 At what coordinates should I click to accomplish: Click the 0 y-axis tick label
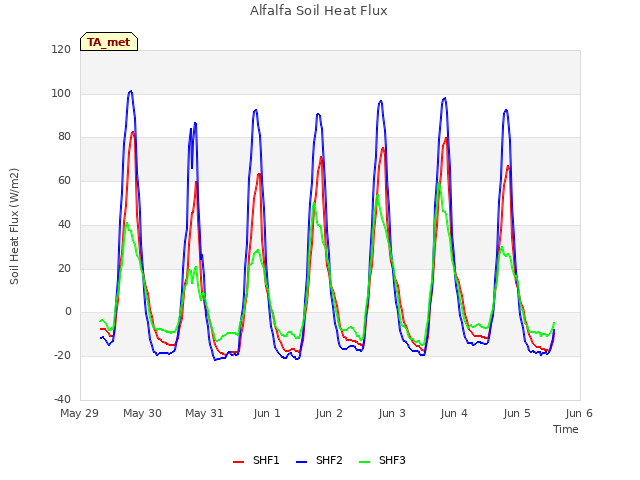click(68, 312)
